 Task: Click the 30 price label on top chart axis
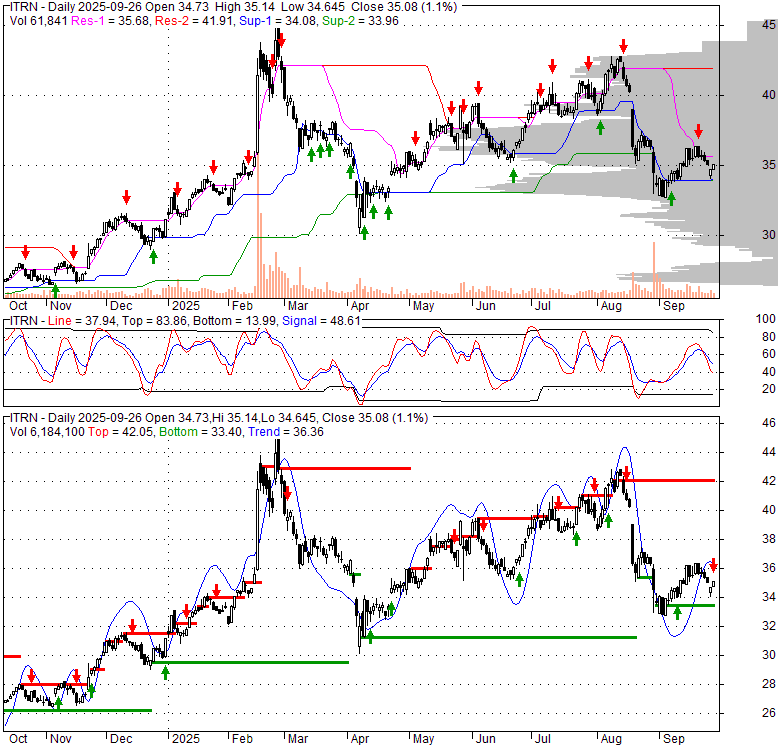pyautogui.click(x=769, y=235)
